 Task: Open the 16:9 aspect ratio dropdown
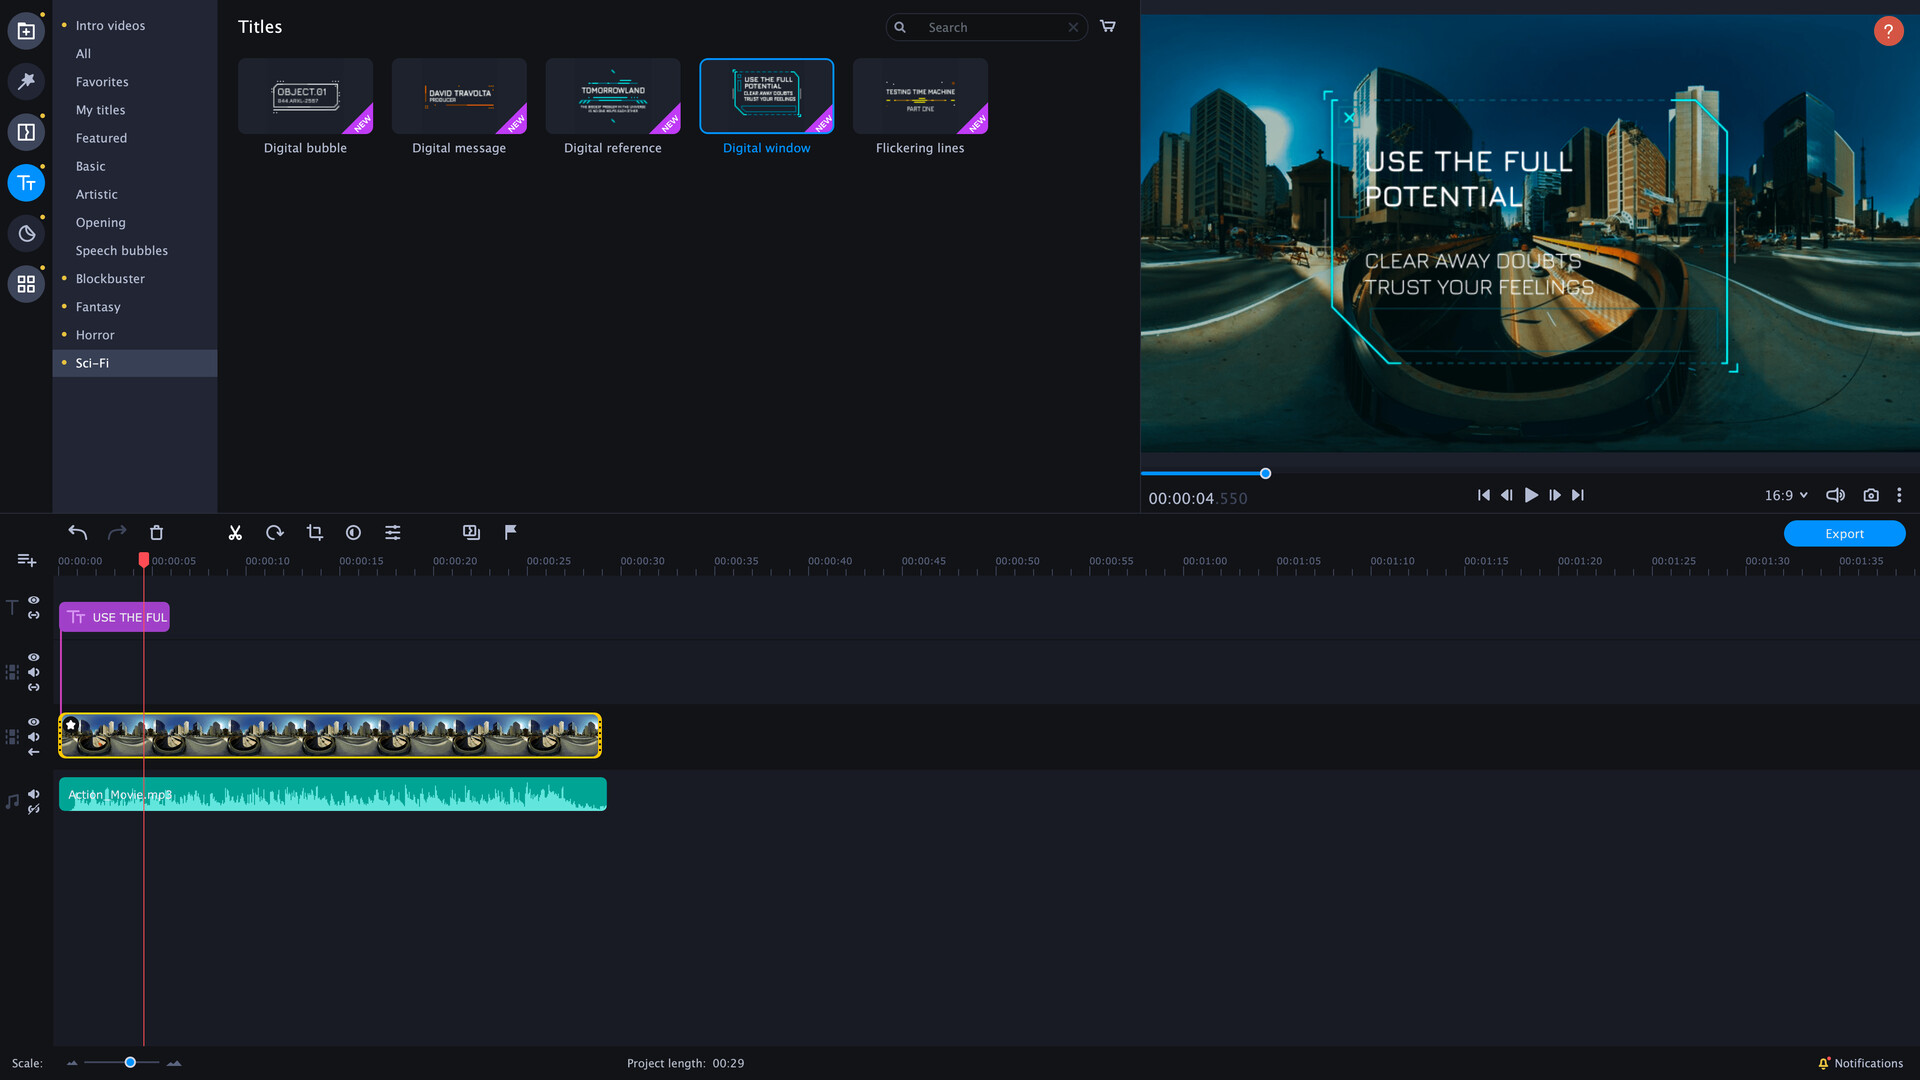coord(1785,495)
